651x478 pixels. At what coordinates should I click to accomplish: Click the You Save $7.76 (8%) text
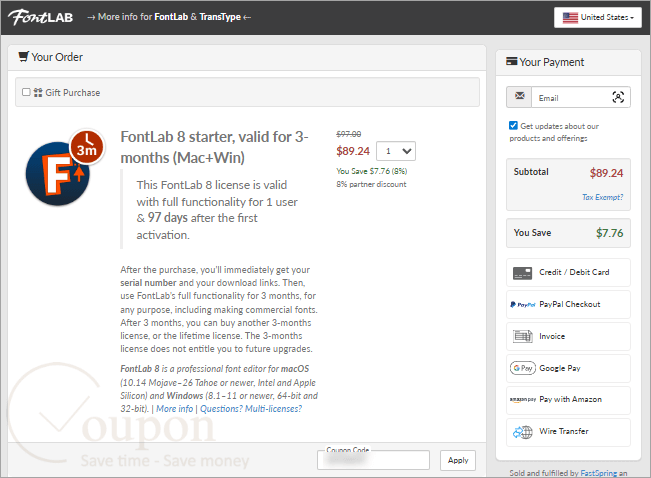point(372,171)
